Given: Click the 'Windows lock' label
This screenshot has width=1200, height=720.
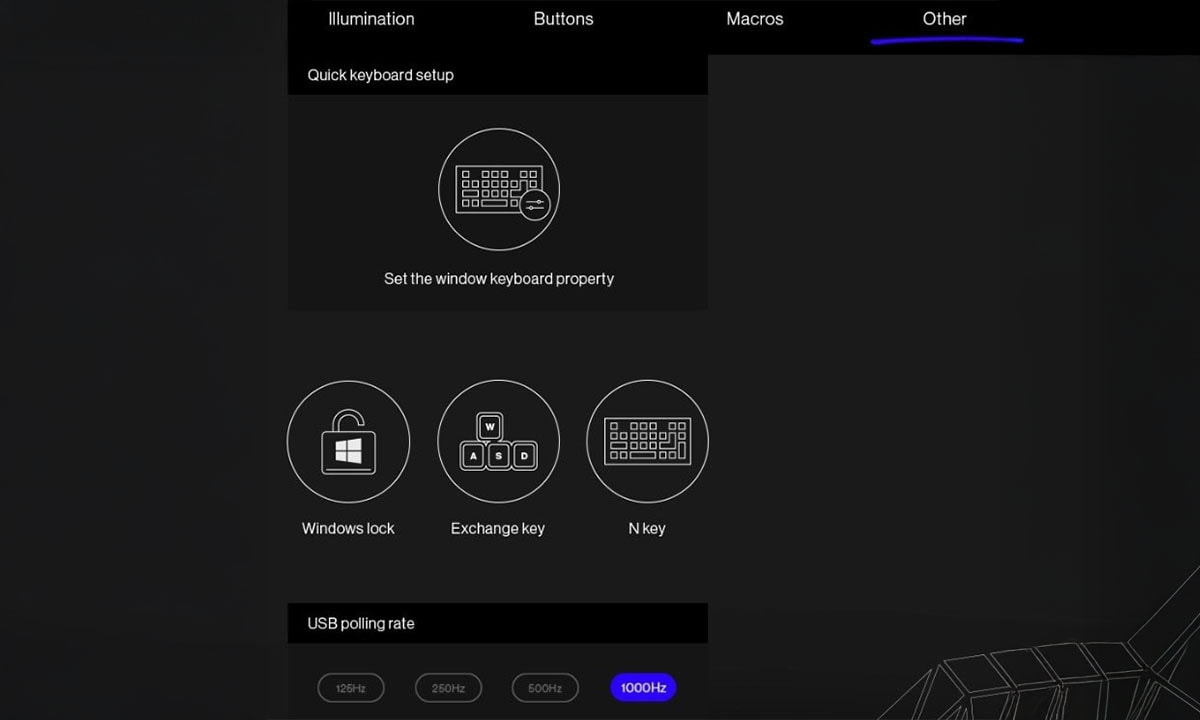Looking at the screenshot, I should tap(348, 529).
